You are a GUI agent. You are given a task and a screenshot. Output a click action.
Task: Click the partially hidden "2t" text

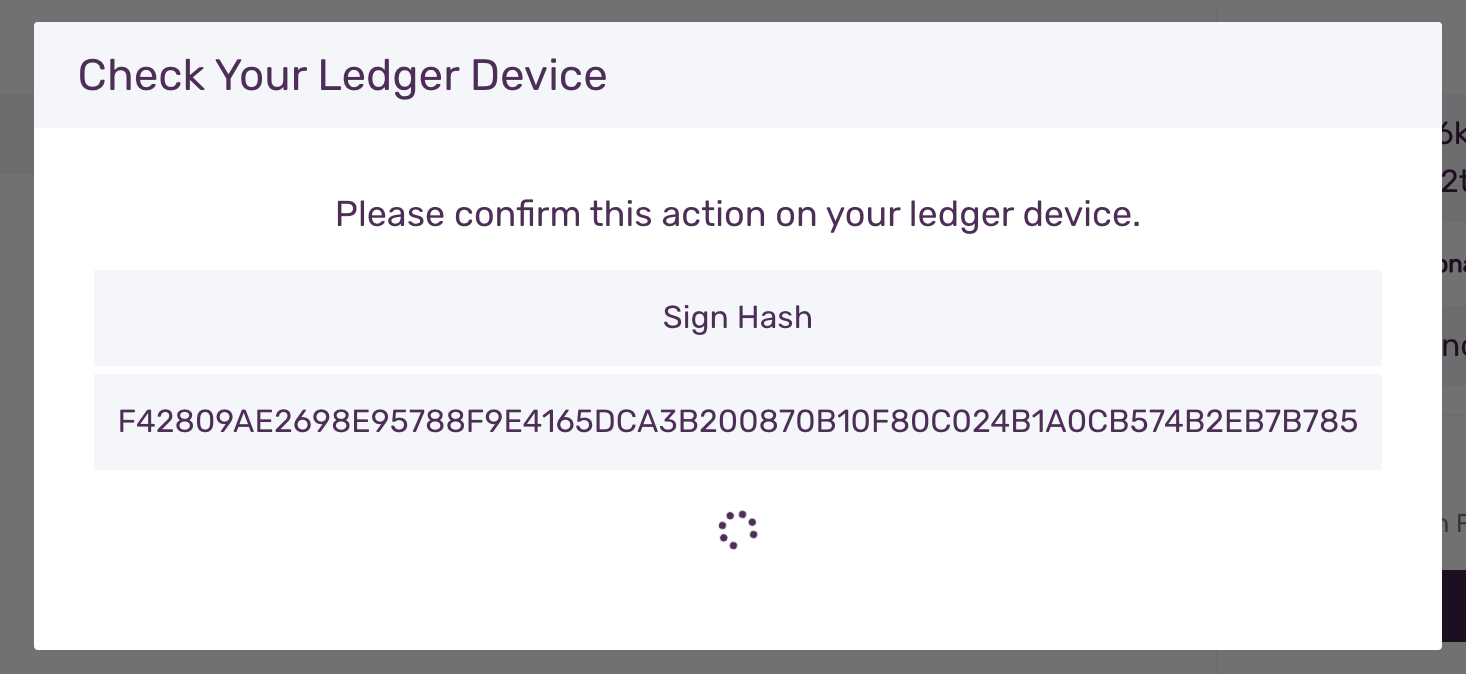tap(1454, 182)
